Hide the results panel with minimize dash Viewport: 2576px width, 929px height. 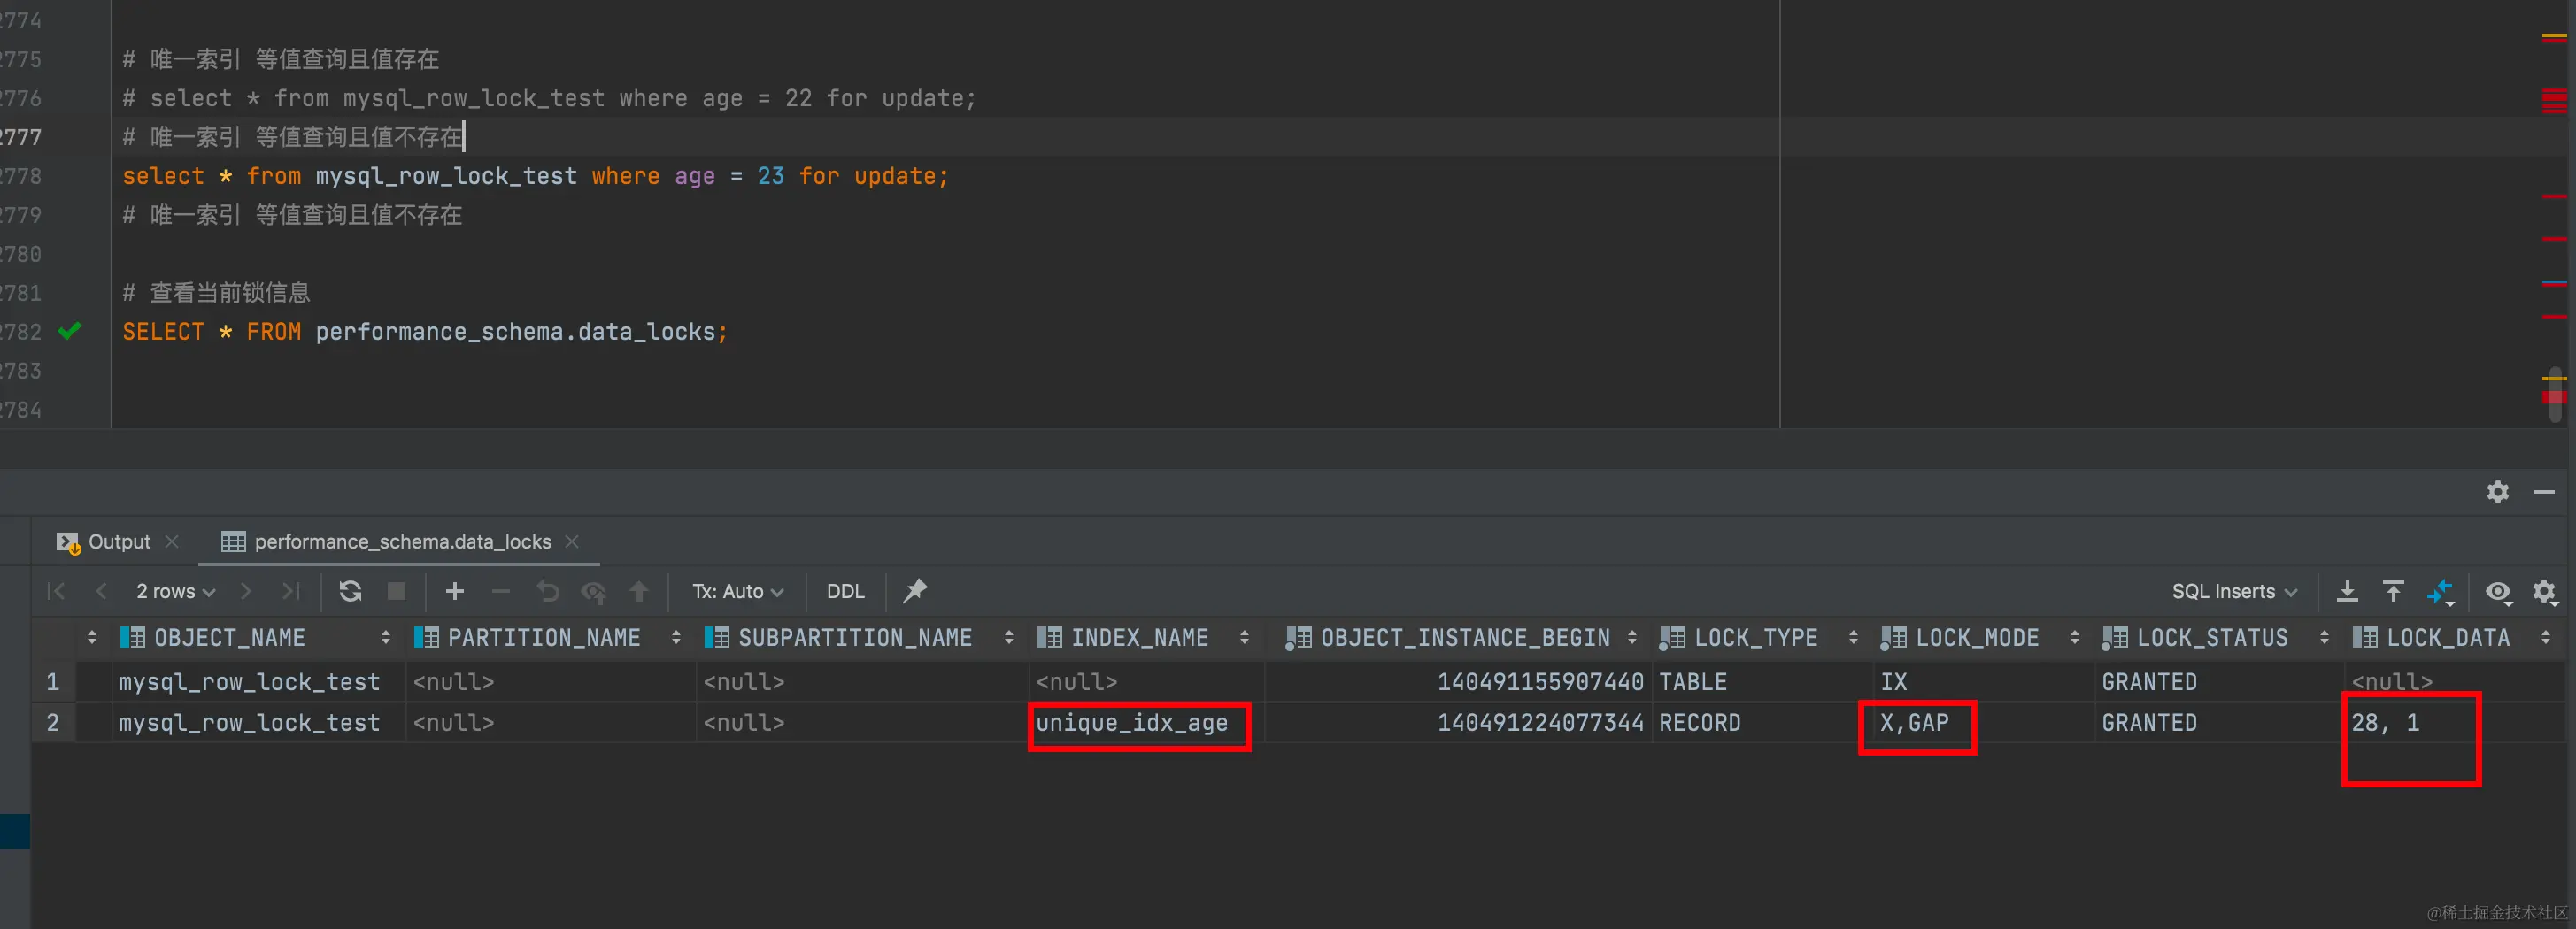pyautogui.click(x=2544, y=492)
